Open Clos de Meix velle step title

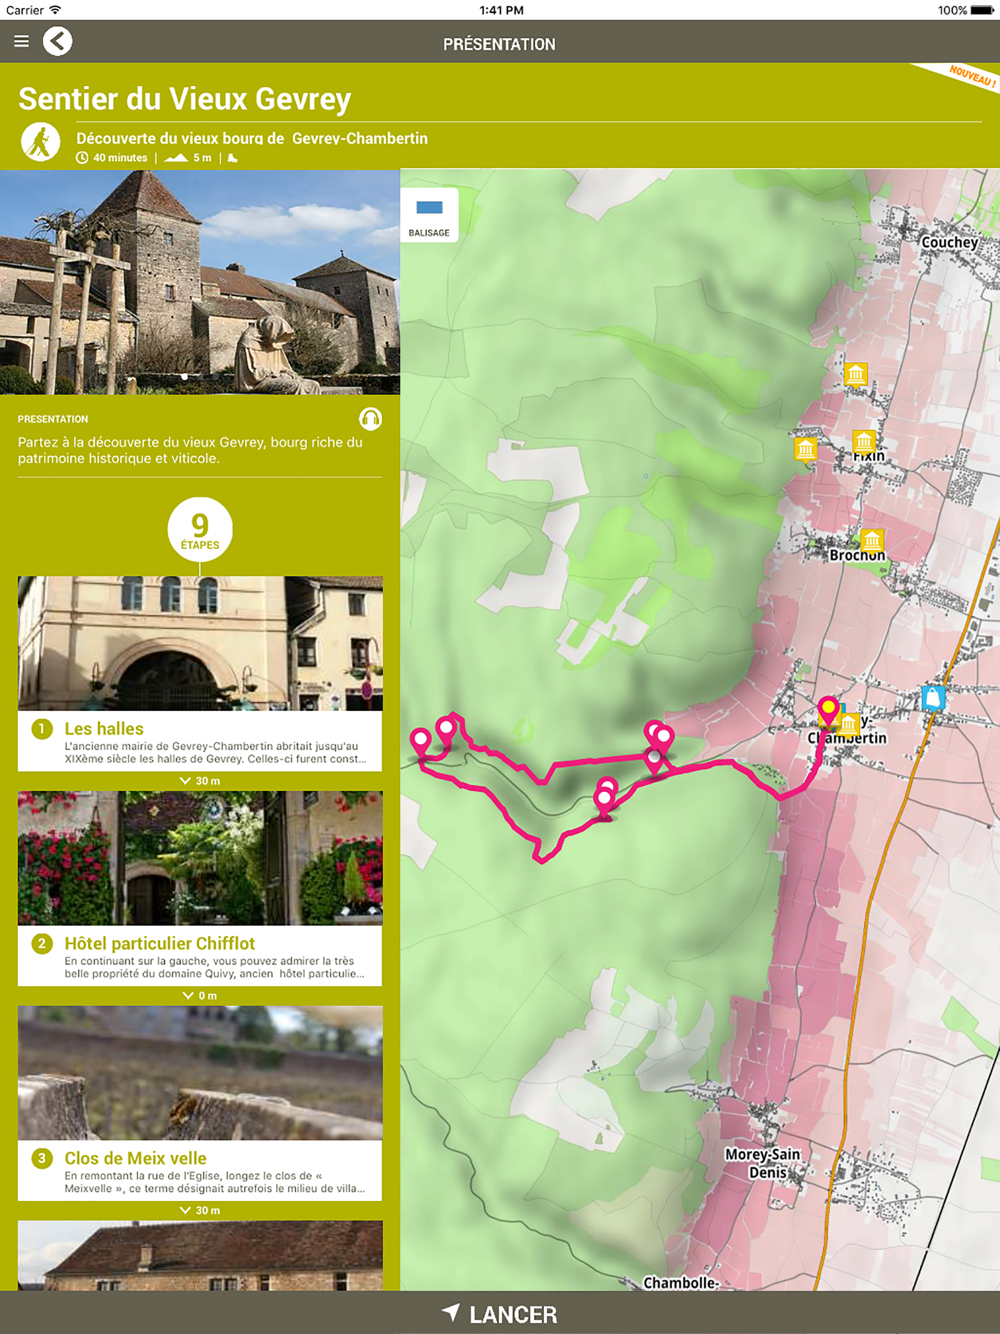[136, 1159]
